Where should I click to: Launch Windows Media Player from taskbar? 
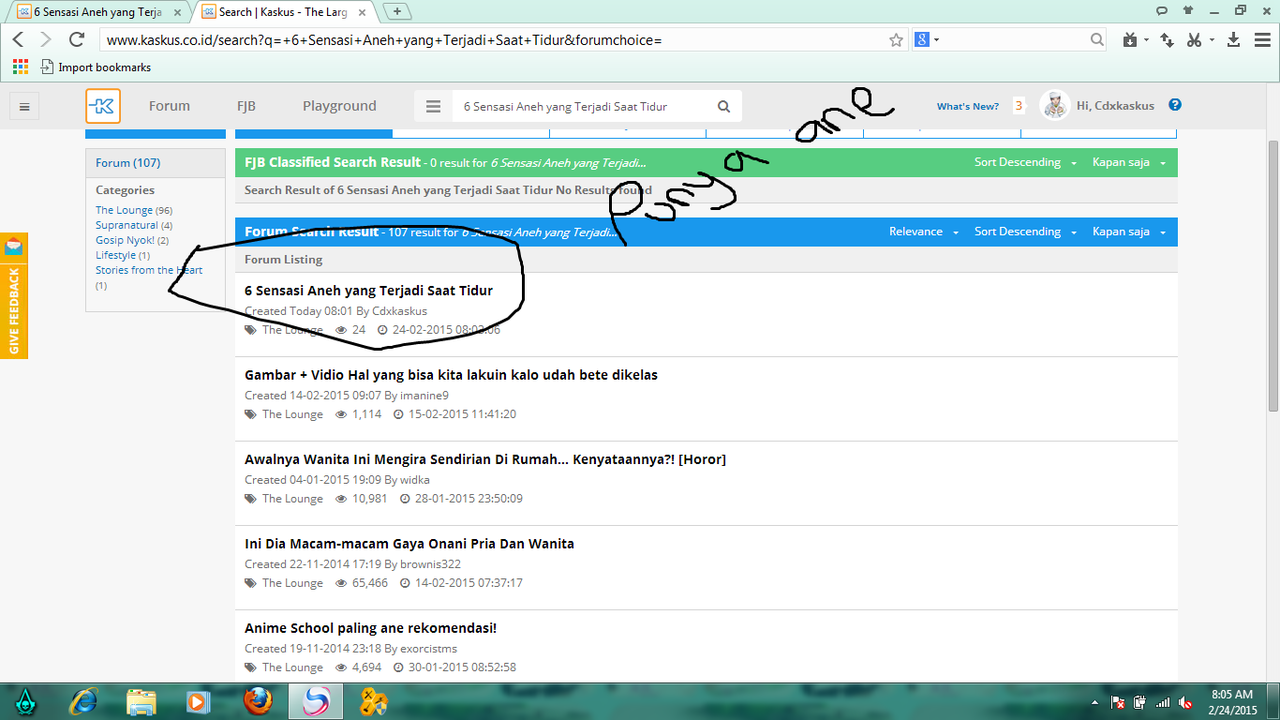point(198,702)
